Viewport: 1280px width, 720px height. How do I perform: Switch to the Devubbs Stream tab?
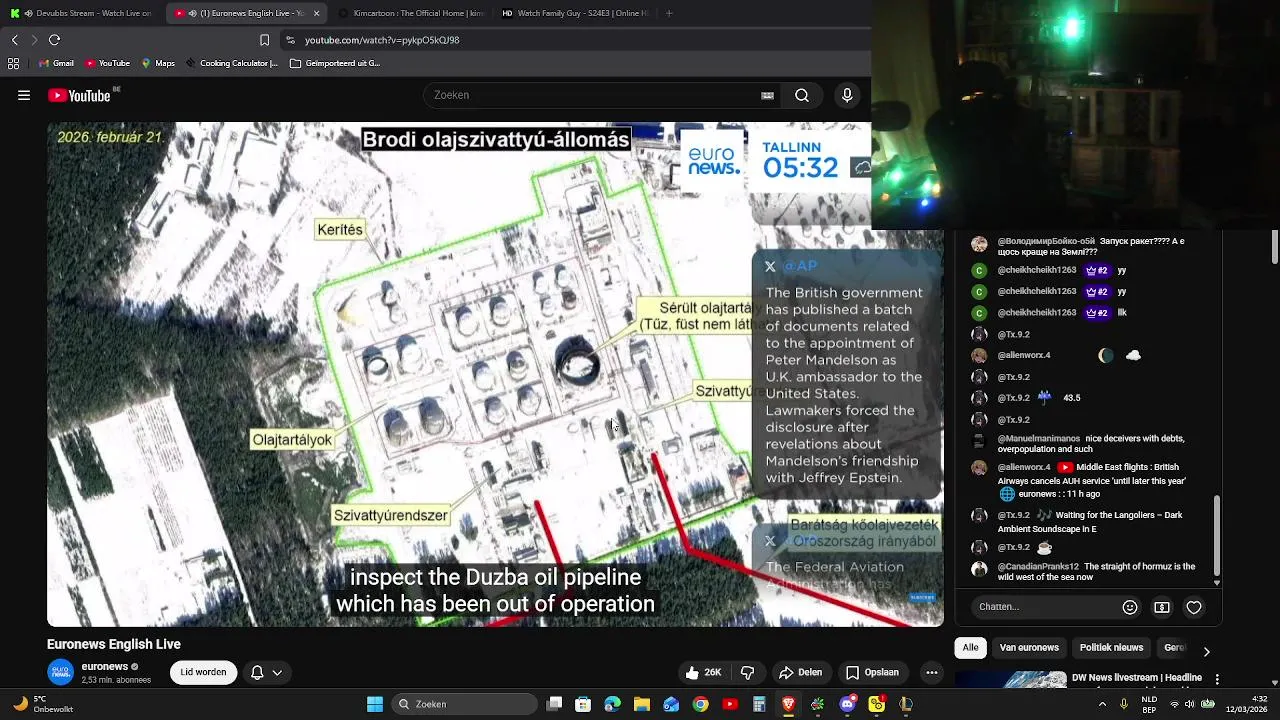pos(83,13)
